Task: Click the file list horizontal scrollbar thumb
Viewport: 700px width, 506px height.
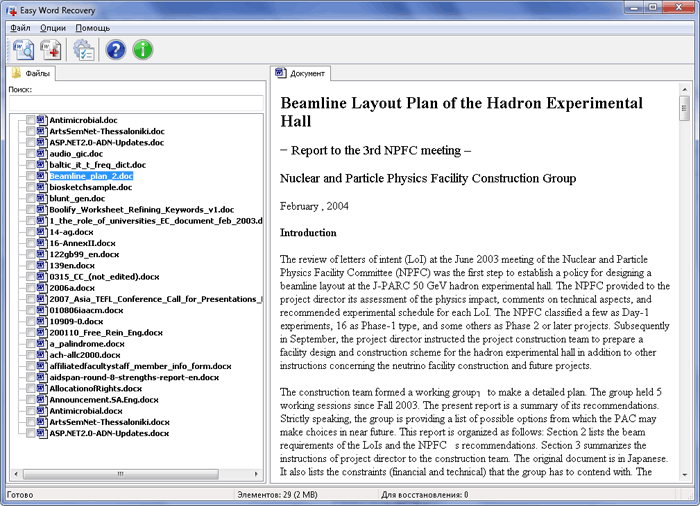Action: point(121,474)
